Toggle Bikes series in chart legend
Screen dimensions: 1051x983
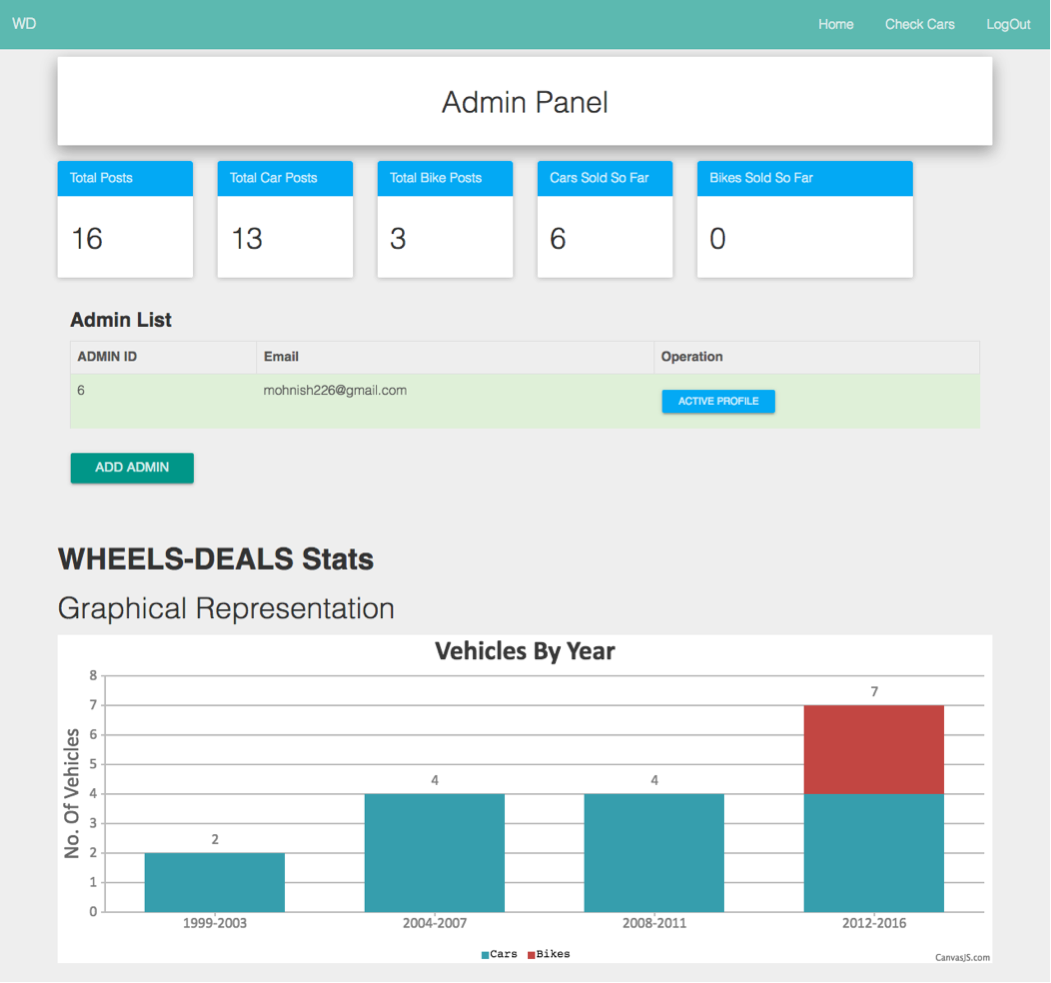click(548, 954)
